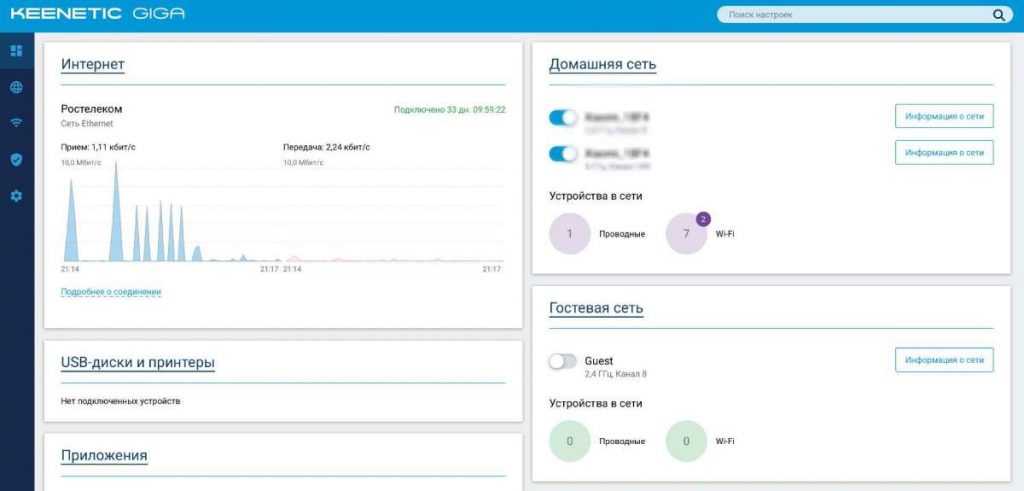Click the 'Приложения' panel heading
Image resolution: width=1024 pixels, height=491 pixels.
coord(104,456)
